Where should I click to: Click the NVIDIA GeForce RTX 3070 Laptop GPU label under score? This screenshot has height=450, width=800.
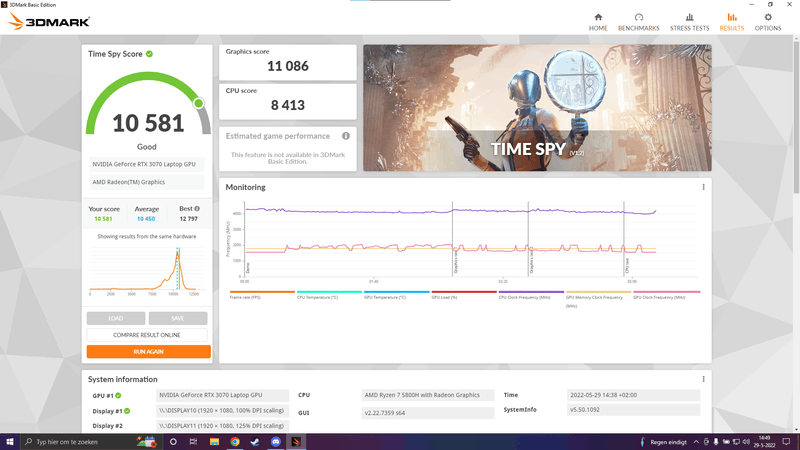147,164
